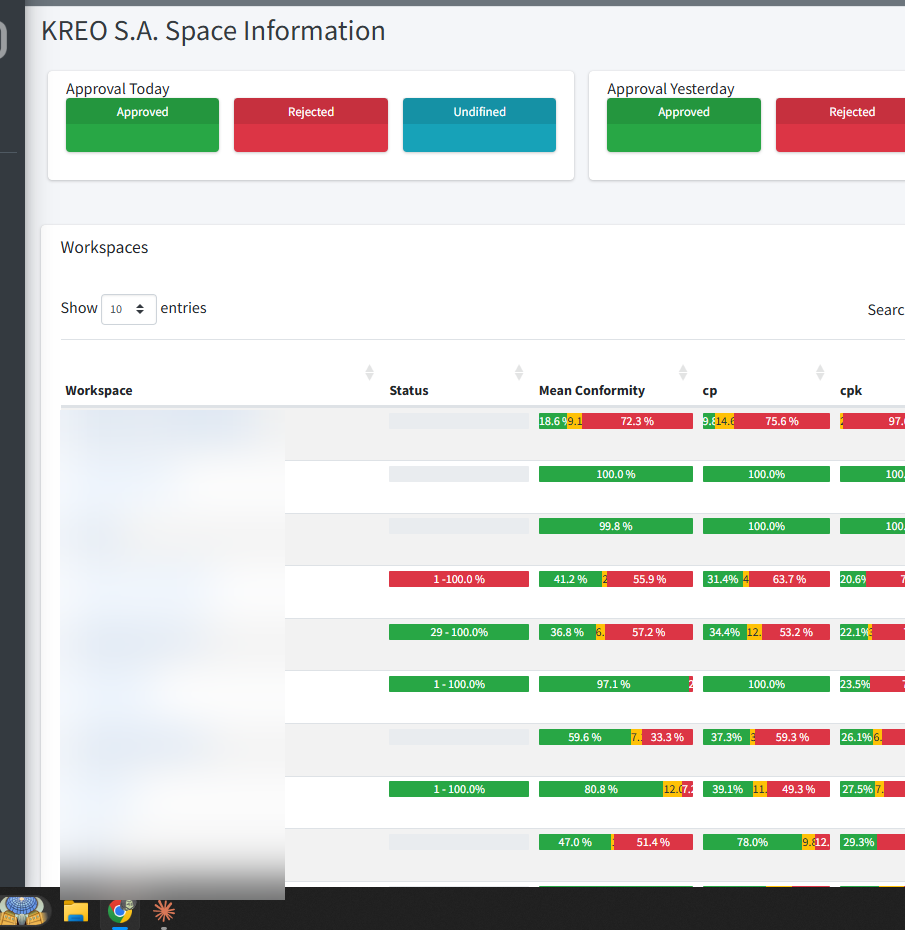
Task: Click the Approved card under Approval Today
Action: point(142,125)
